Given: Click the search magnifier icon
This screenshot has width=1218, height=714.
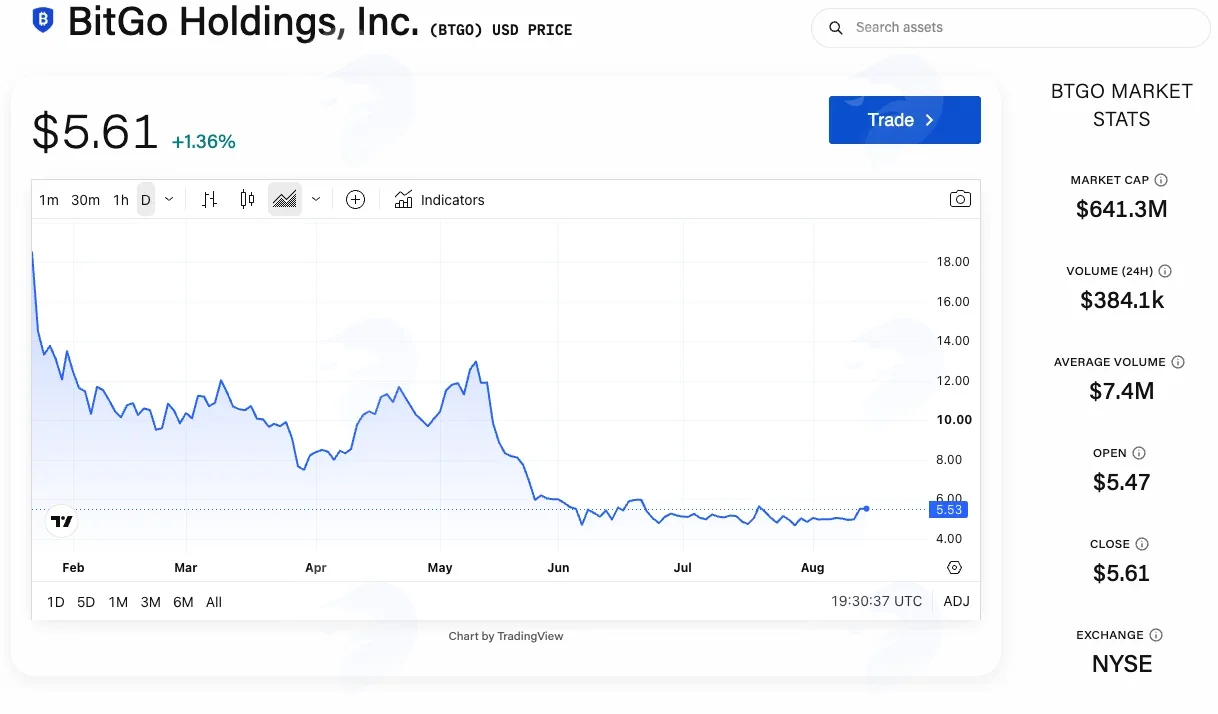Looking at the screenshot, I should pos(836,28).
